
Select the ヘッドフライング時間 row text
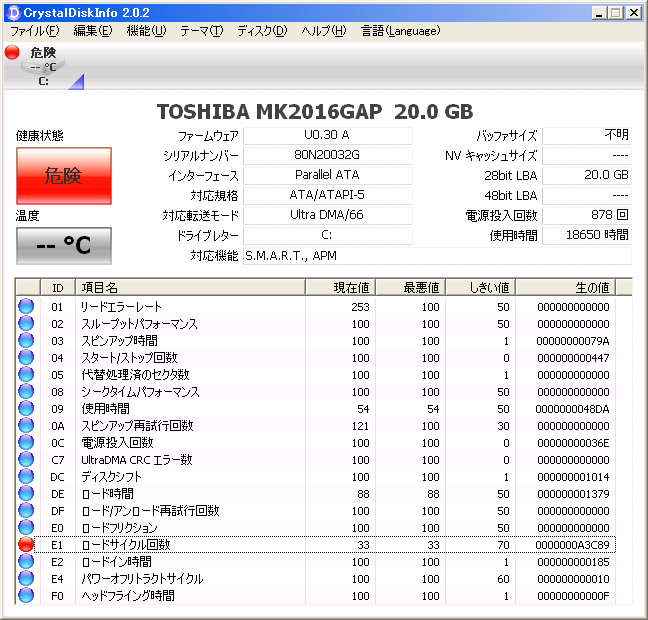128,596
